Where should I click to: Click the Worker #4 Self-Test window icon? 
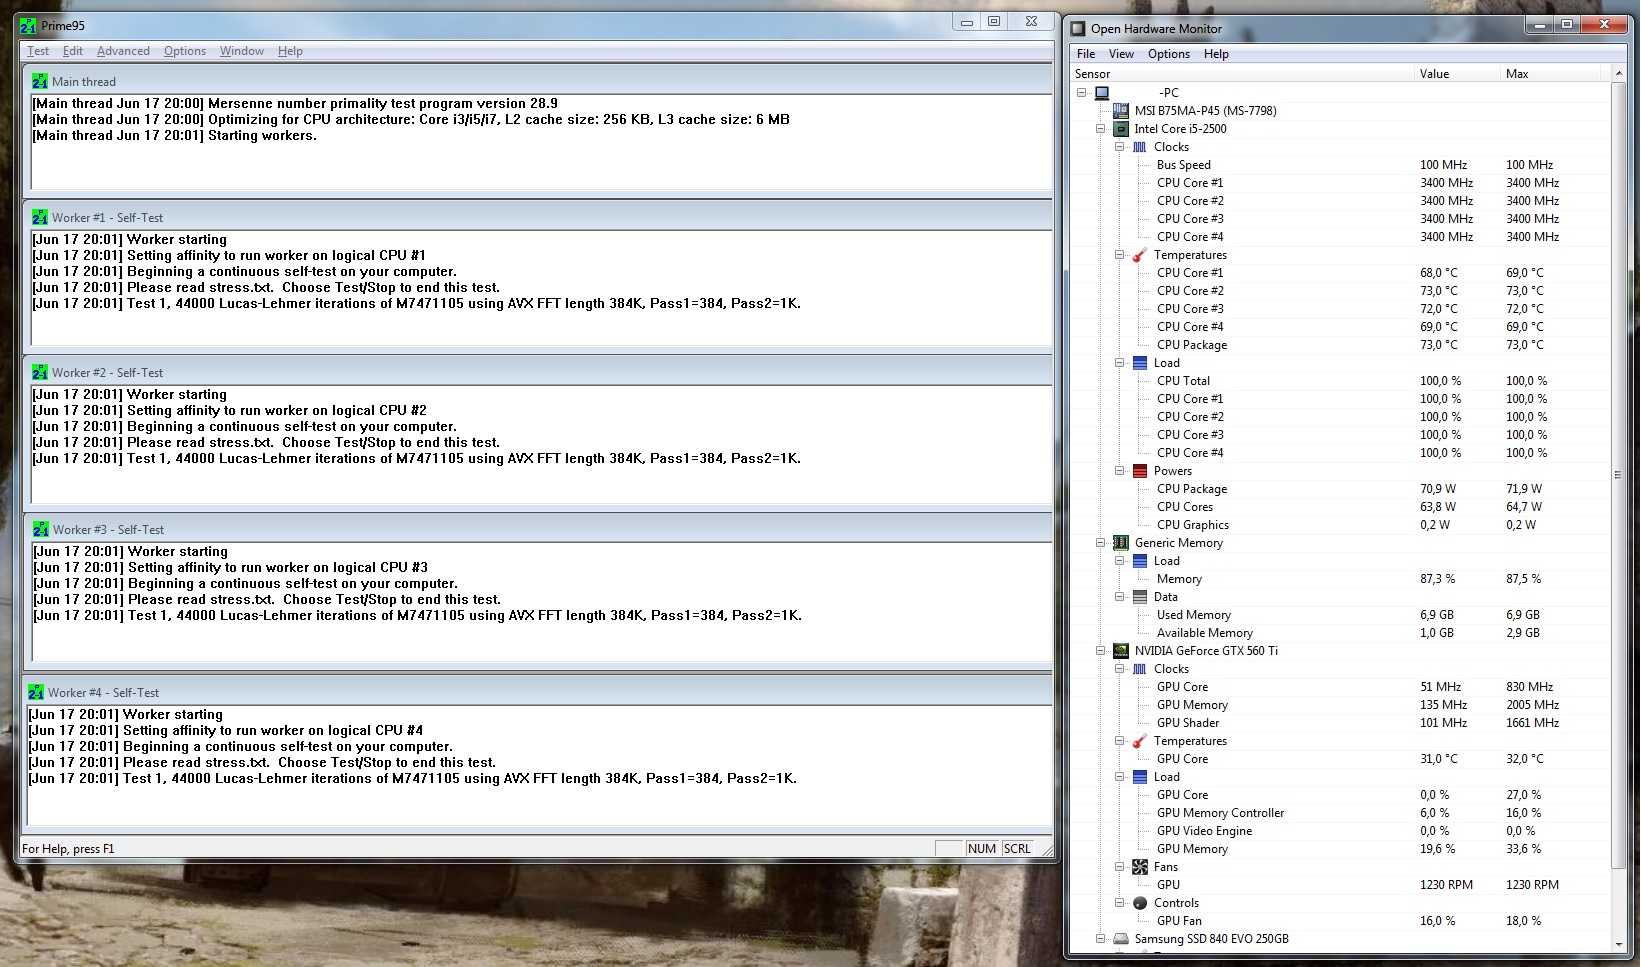36,692
